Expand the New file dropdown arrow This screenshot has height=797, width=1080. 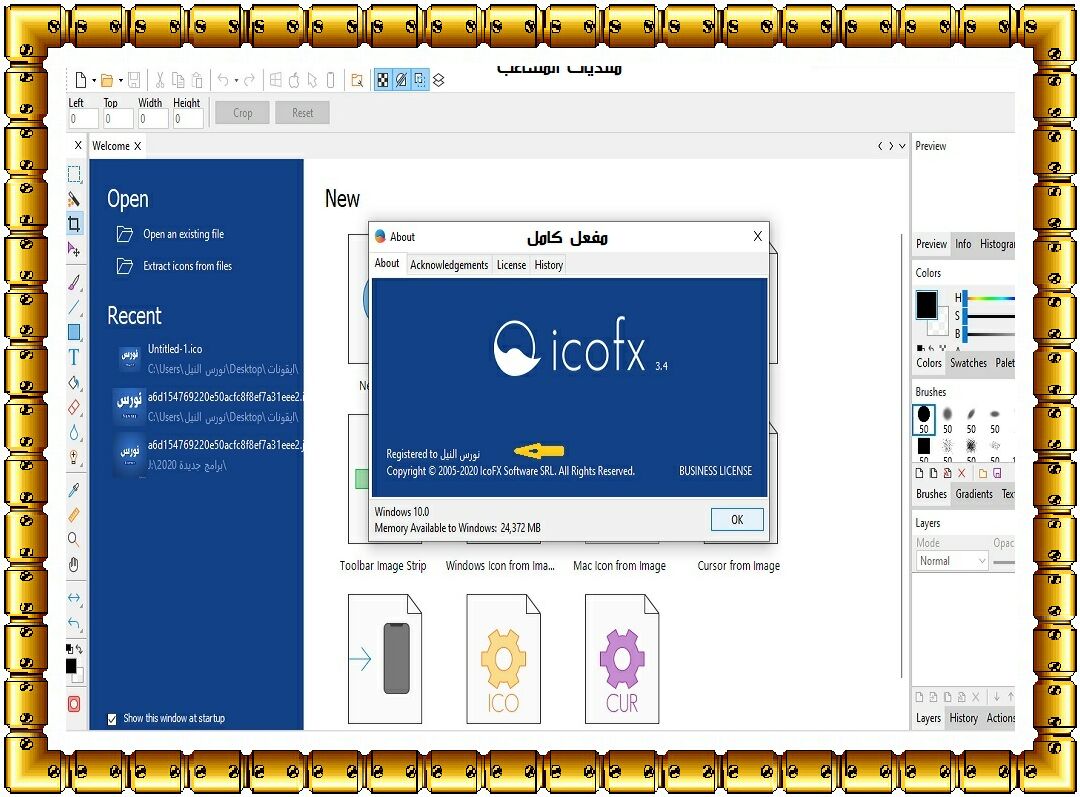94,81
